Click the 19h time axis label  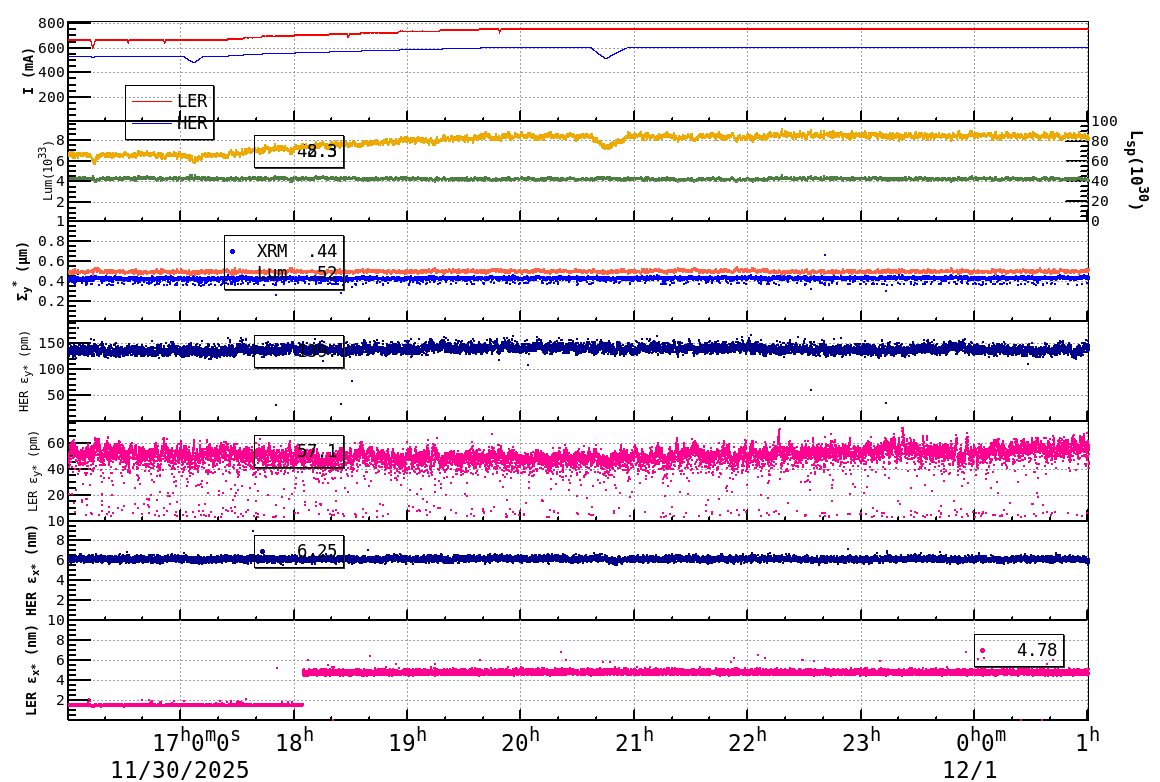[408, 741]
